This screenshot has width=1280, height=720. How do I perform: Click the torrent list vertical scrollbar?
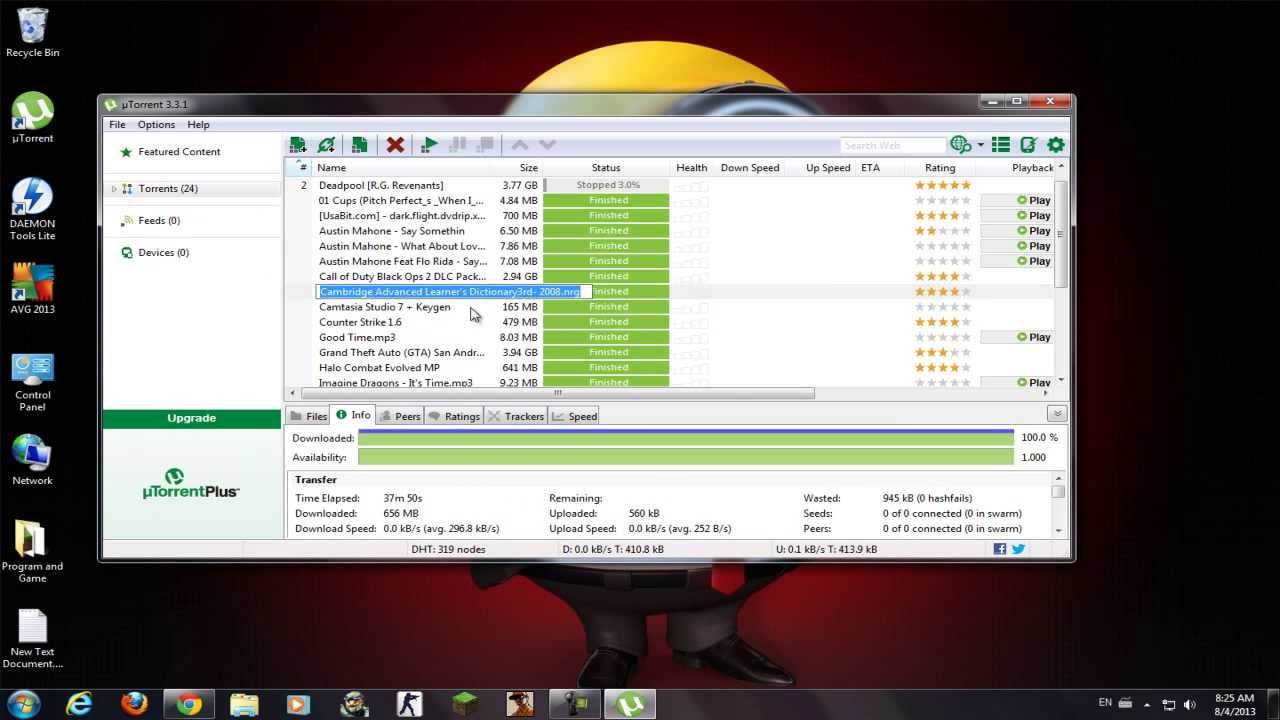coord(1061,235)
